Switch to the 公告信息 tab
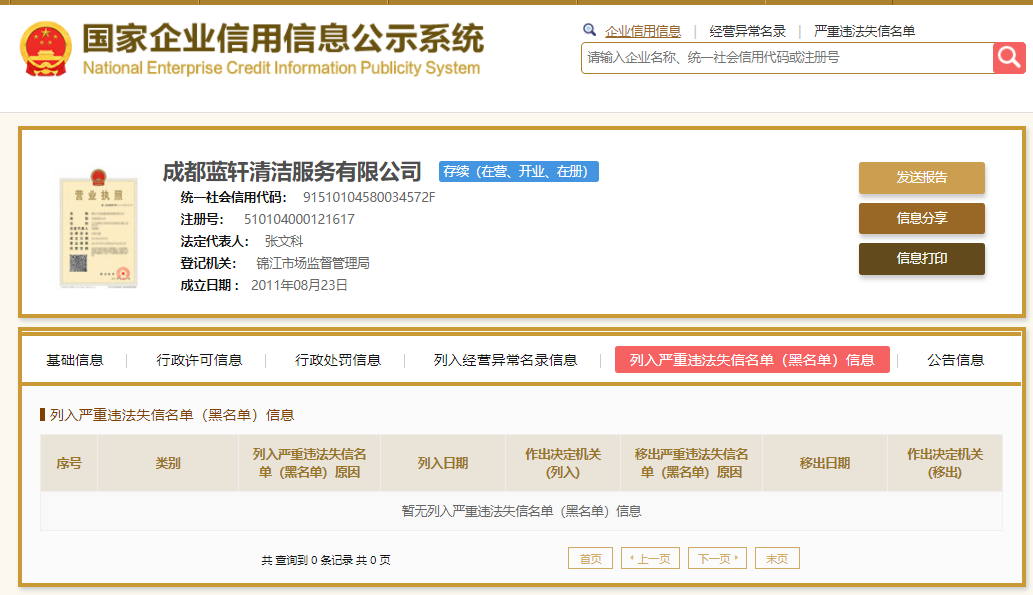The height and width of the screenshot is (595, 1033). tap(955, 360)
